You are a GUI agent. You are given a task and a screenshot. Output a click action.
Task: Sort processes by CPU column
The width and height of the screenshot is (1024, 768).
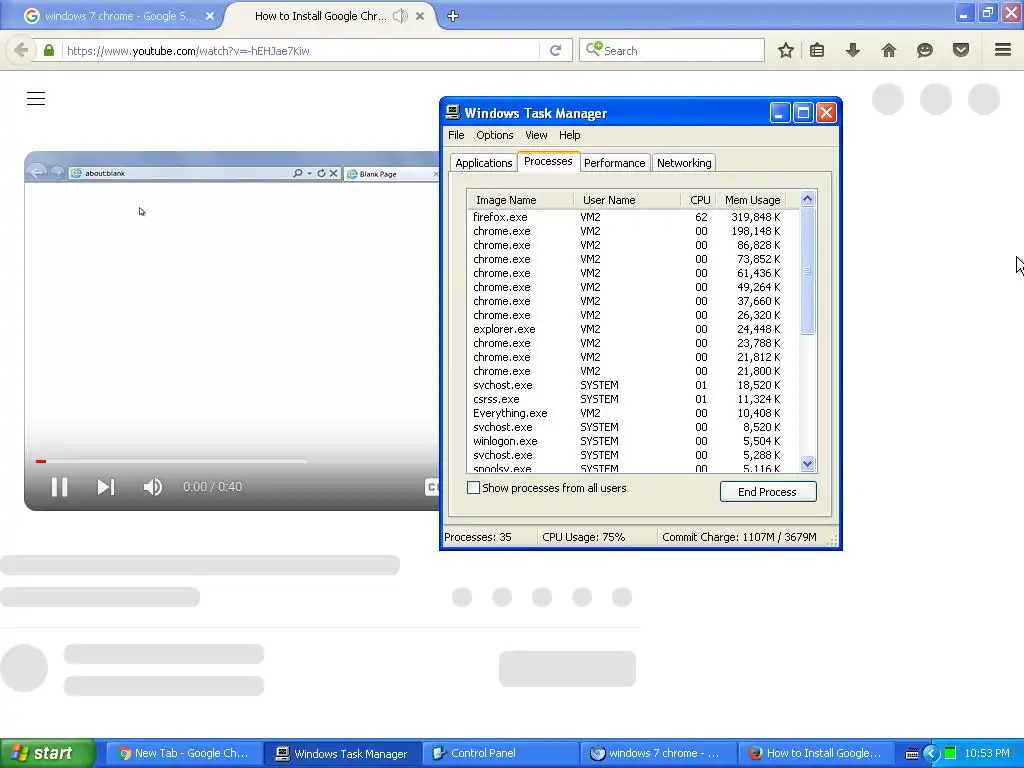pos(699,200)
